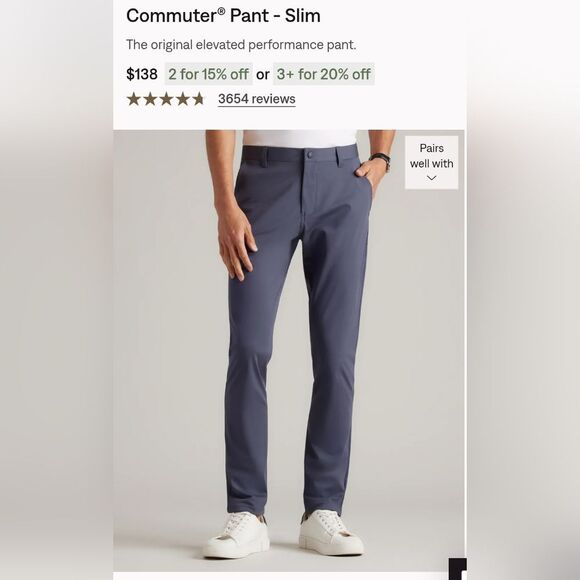The height and width of the screenshot is (580, 580).
Task: Click the original elevated performance pant tagline
Action: (241, 45)
